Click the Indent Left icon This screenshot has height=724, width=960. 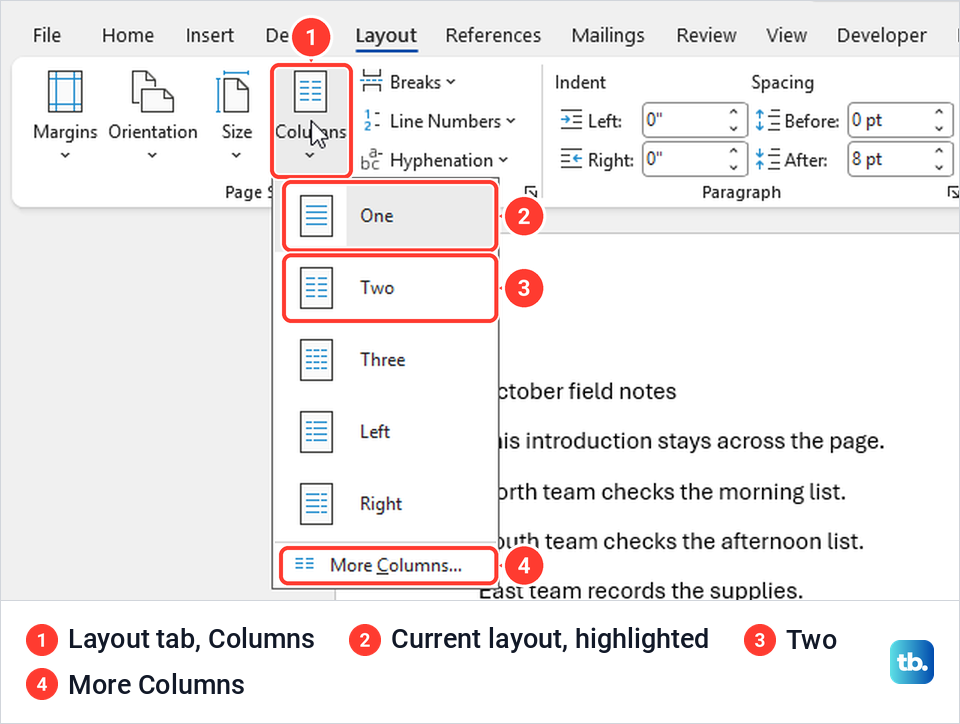pos(571,120)
